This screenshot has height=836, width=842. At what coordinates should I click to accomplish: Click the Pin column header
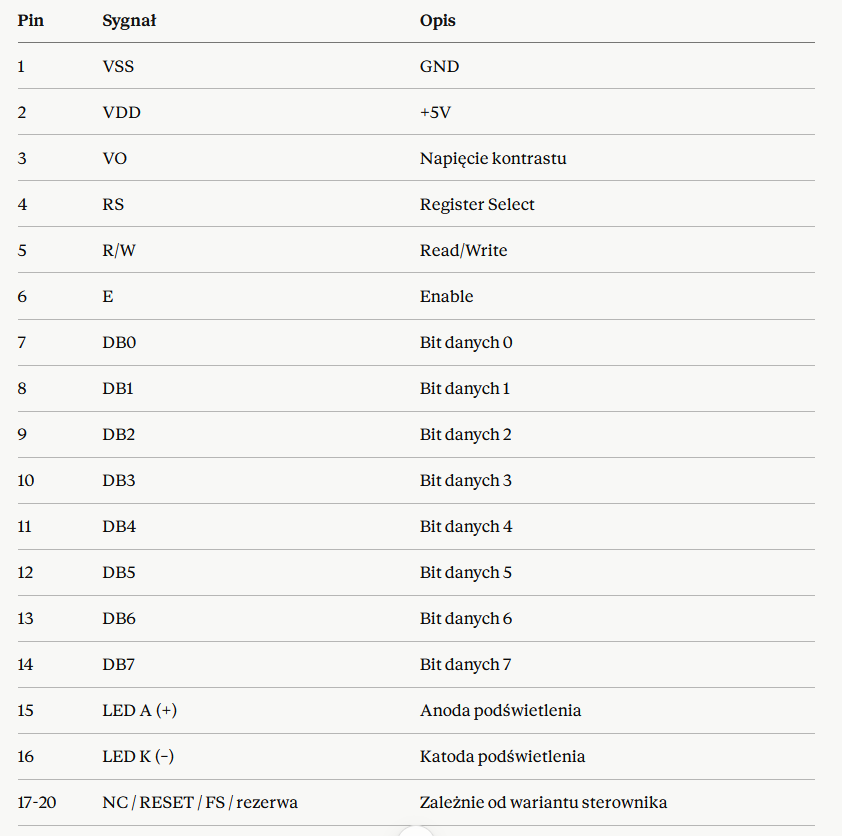click(x=31, y=20)
